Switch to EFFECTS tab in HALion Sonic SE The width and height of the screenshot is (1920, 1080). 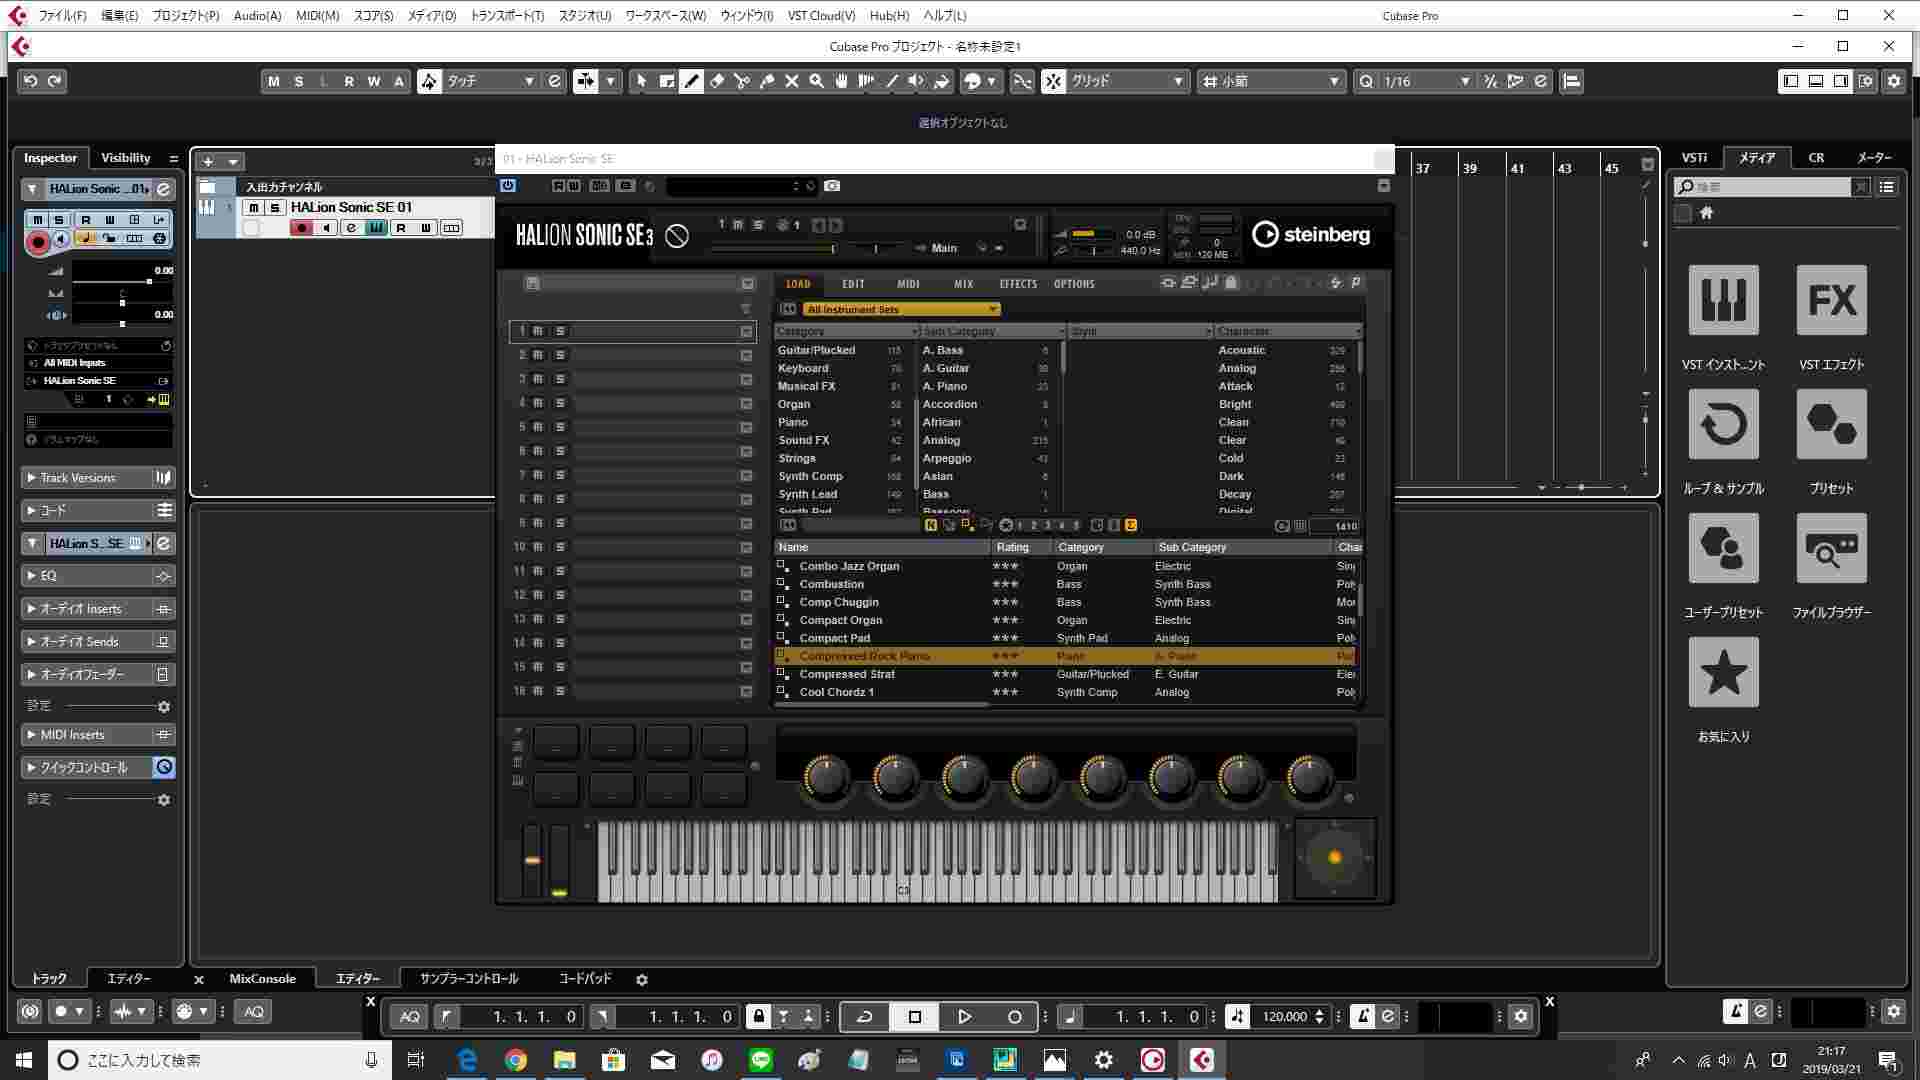1018,284
